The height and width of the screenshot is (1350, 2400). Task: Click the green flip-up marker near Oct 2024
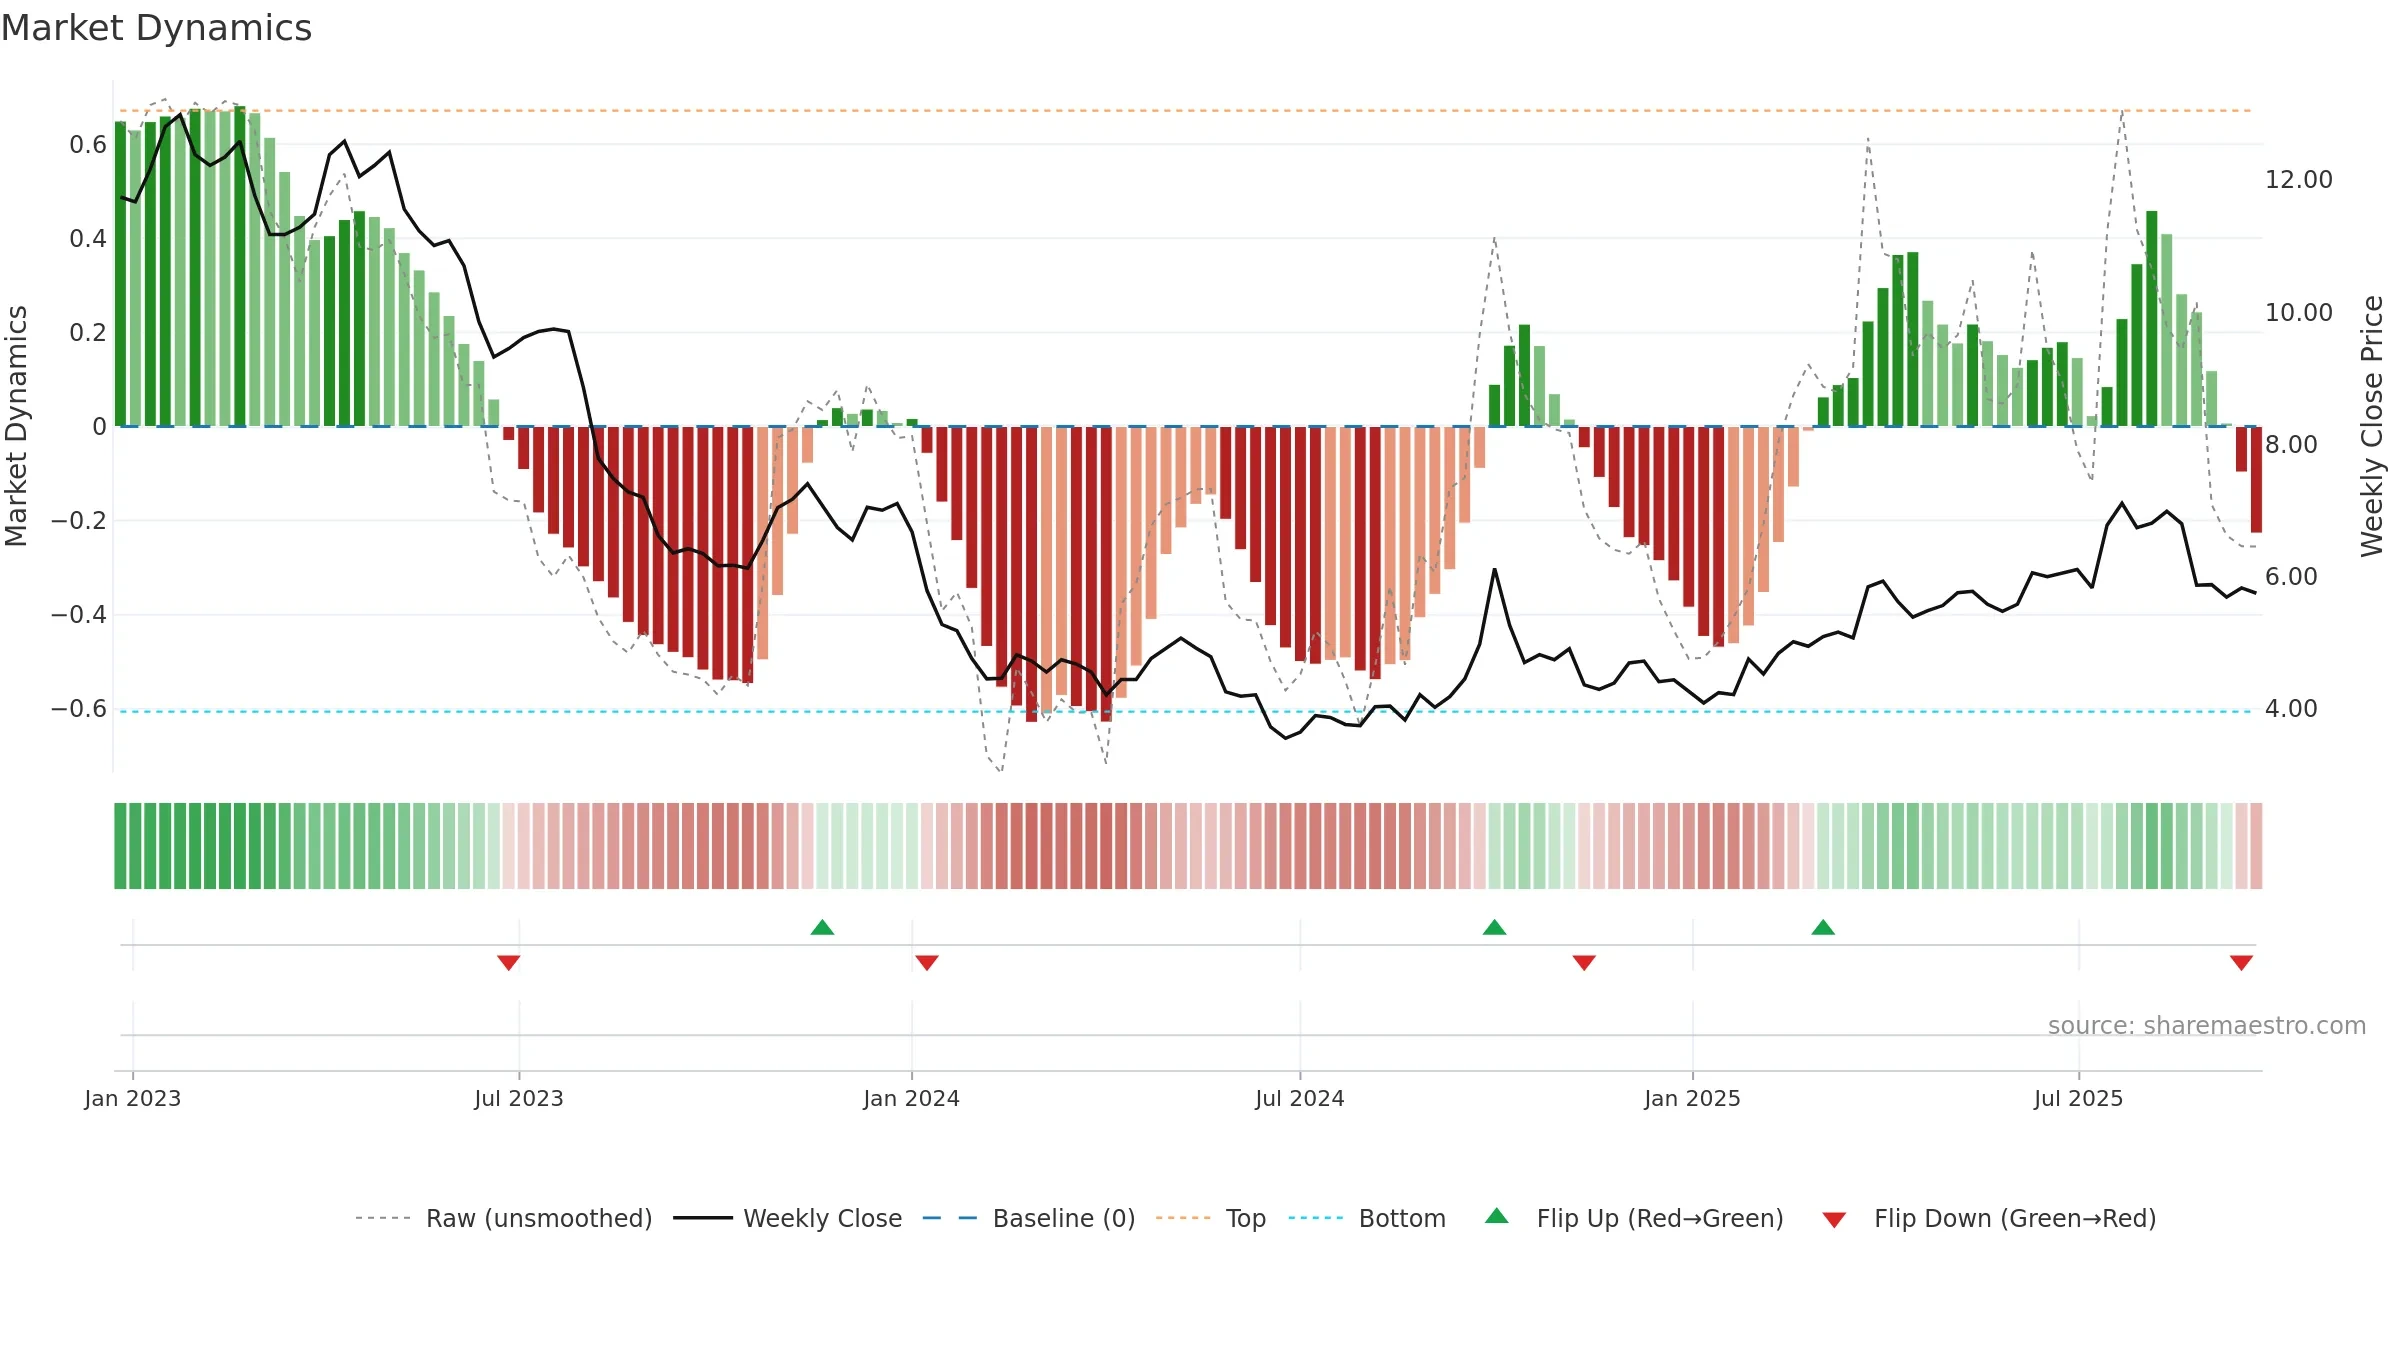click(x=1494, y=927)
